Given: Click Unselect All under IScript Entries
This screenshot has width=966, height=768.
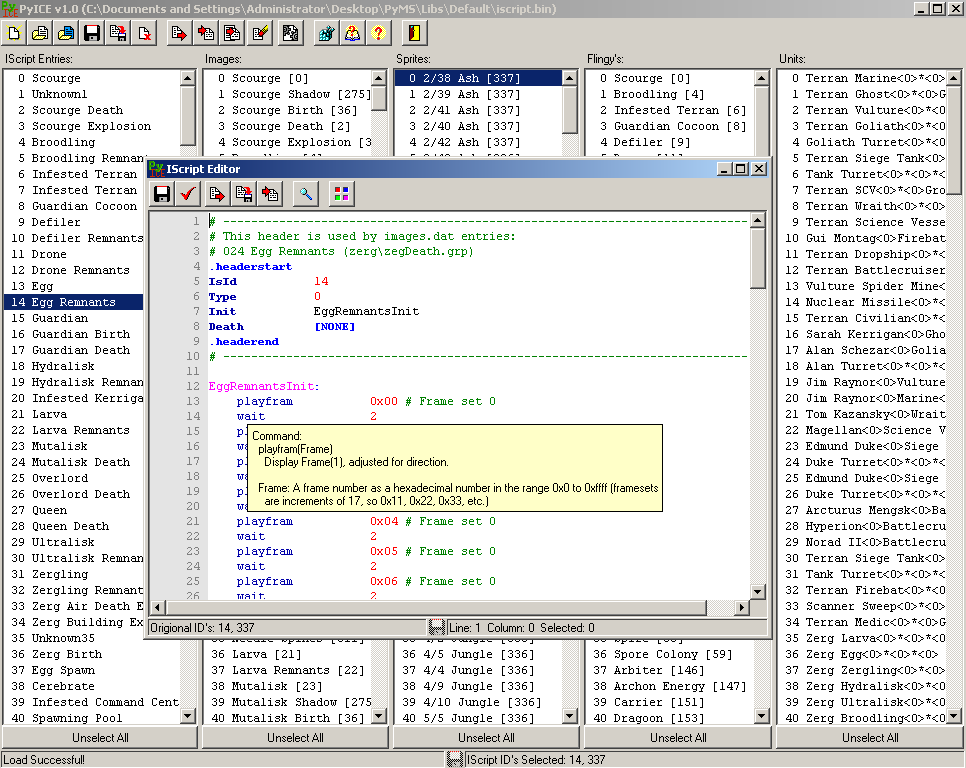Looking at the screenshot, I should [x=100, y=738].
